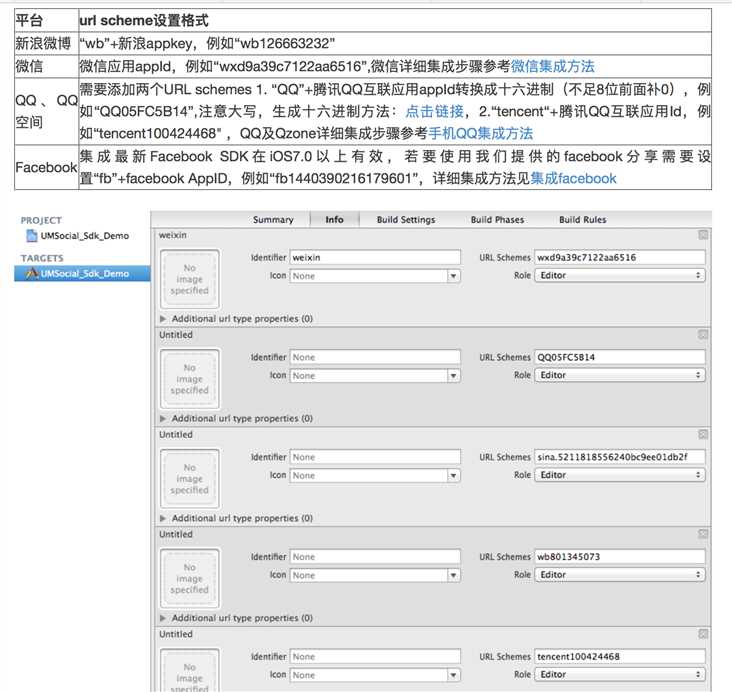Click the URL Schemes field wb801345073
Screen dimensions: 732x692
[619, 557]
